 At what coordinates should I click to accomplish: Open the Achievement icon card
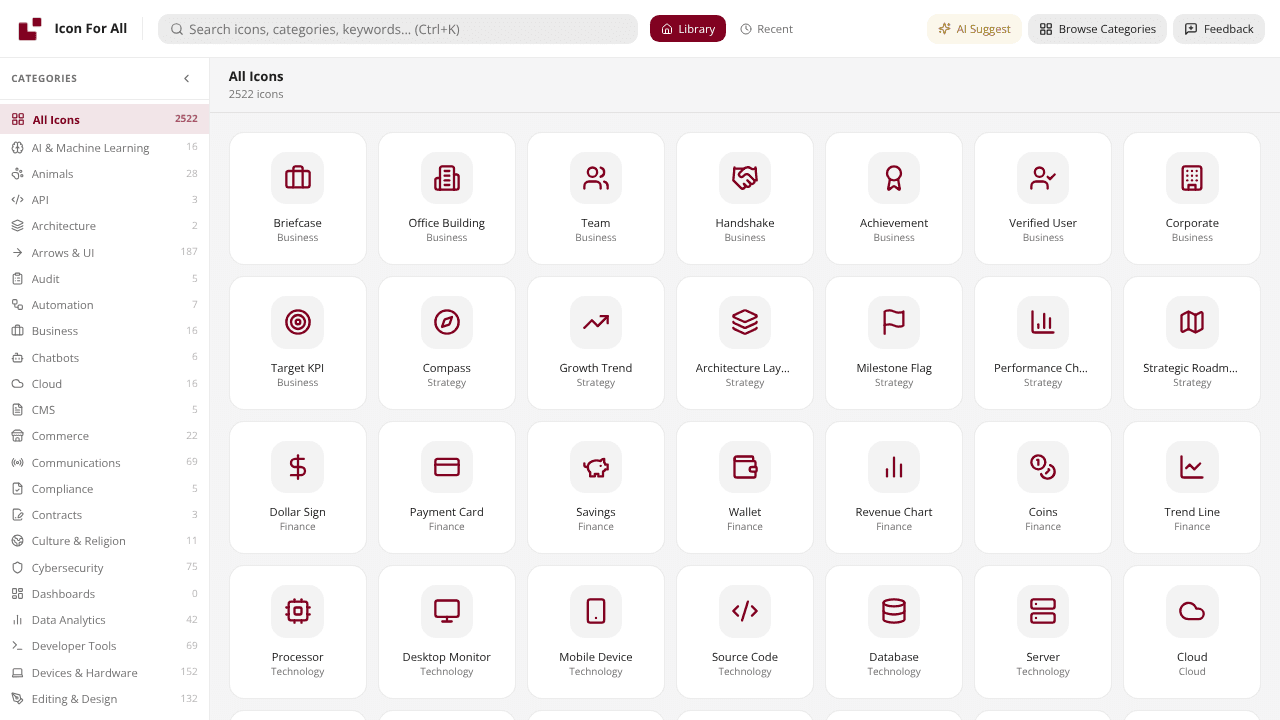894,198
